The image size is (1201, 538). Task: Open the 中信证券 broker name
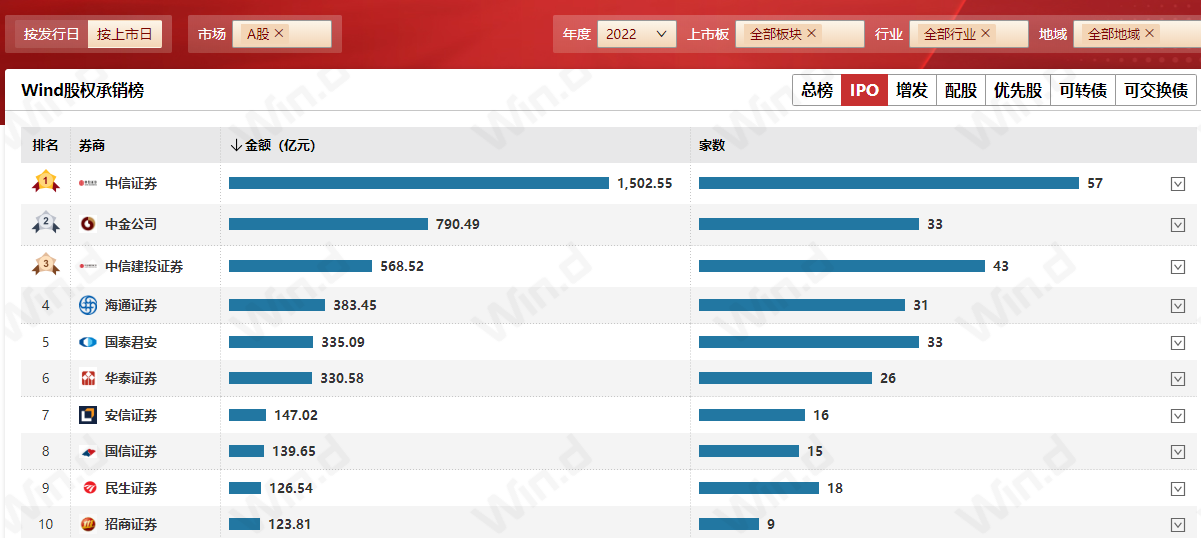click(131, 183)
